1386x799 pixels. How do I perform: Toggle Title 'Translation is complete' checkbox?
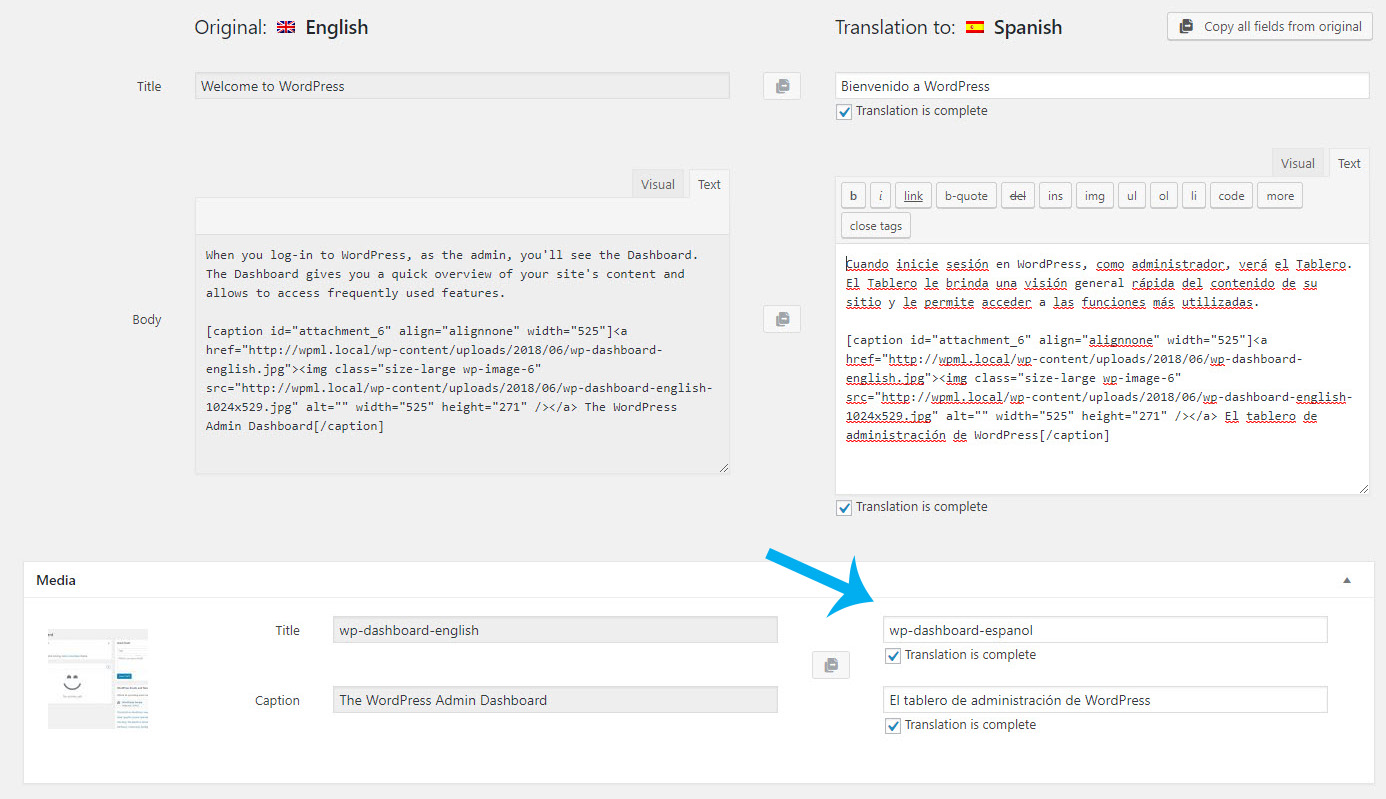(844, 112)
